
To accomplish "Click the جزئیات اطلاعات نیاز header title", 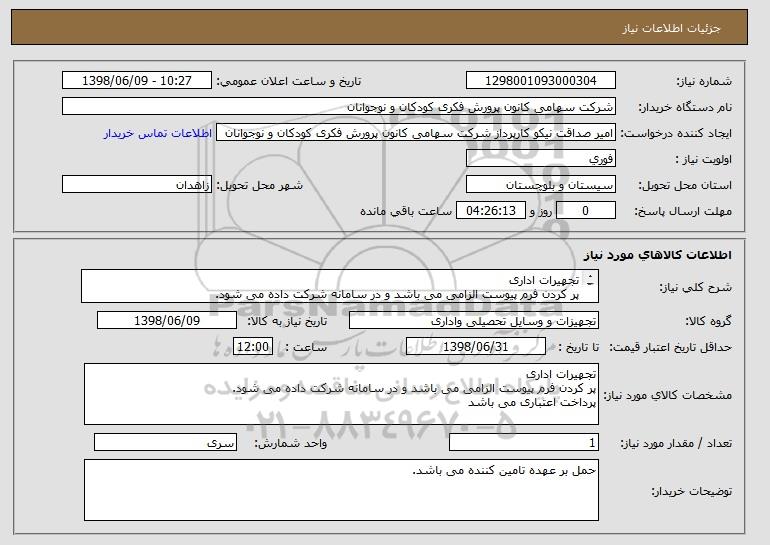I will [671, 28].
